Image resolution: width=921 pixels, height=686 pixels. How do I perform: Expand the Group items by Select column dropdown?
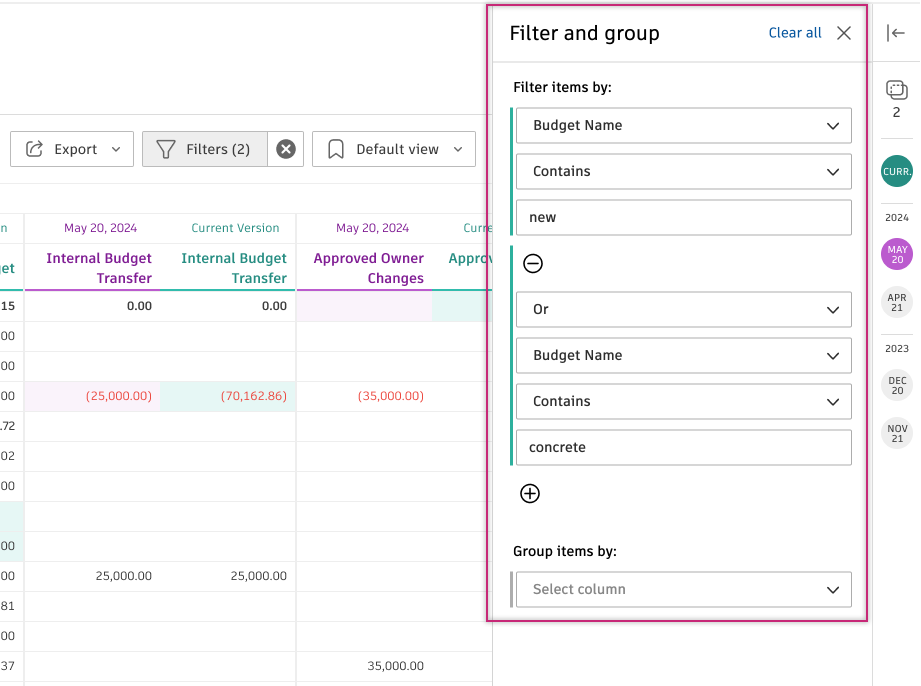pos(684,589)
